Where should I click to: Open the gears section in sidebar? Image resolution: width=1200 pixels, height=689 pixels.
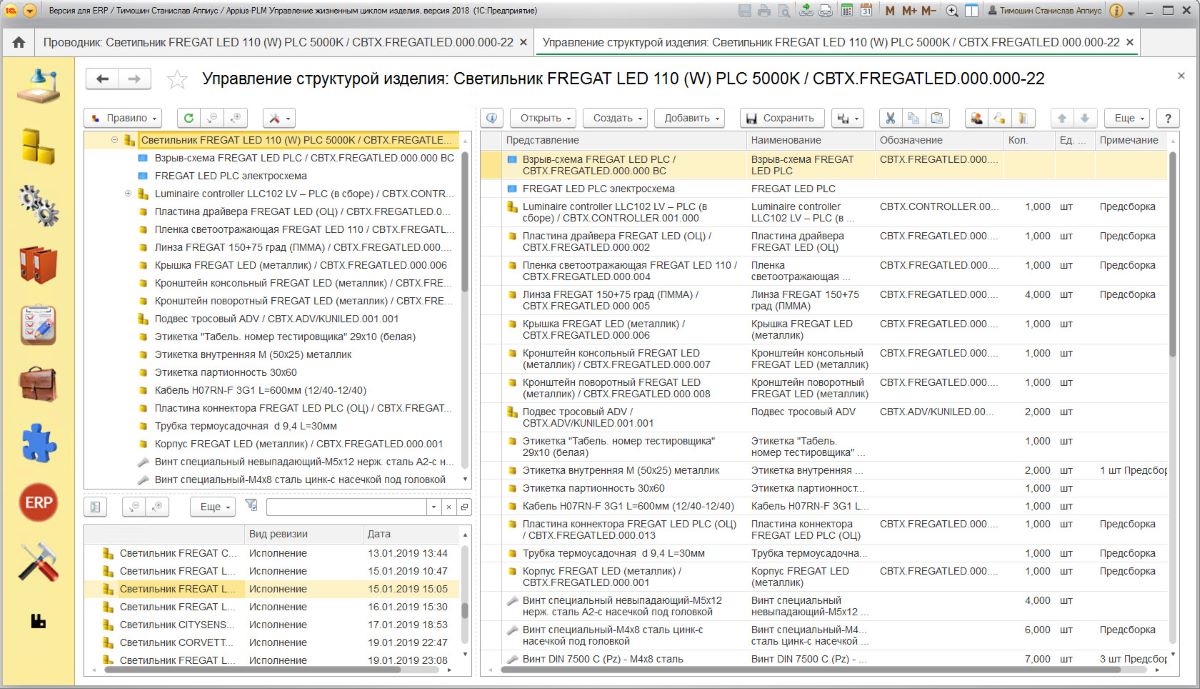tap(38, 205)
